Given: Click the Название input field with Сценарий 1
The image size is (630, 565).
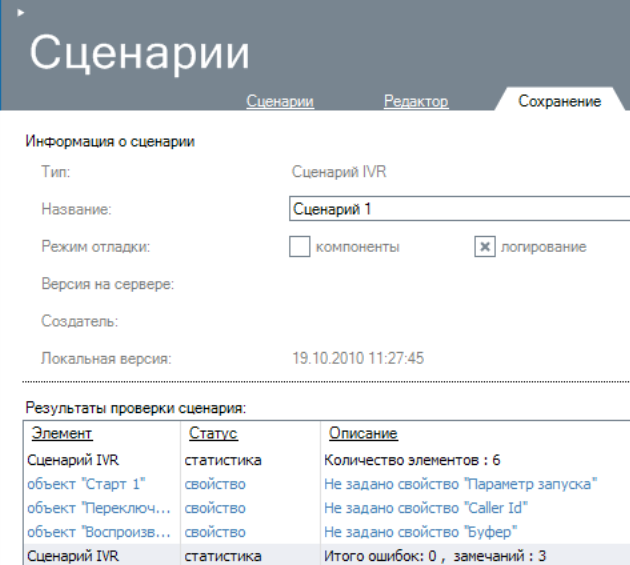Looking at the screenshot, I should click(459, 209).
